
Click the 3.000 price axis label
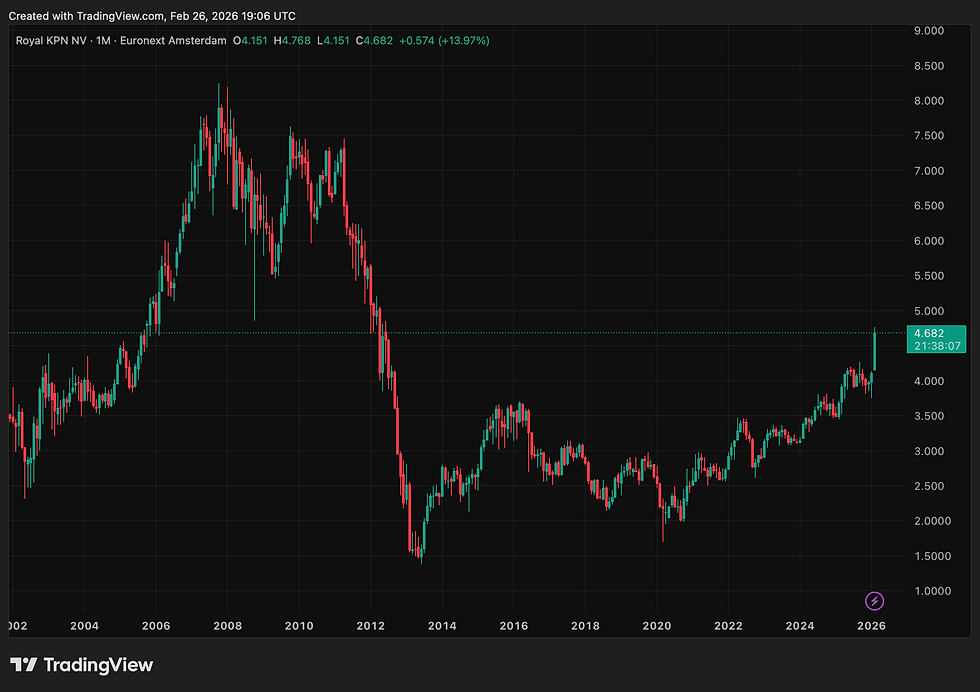(x=929, y=451)
